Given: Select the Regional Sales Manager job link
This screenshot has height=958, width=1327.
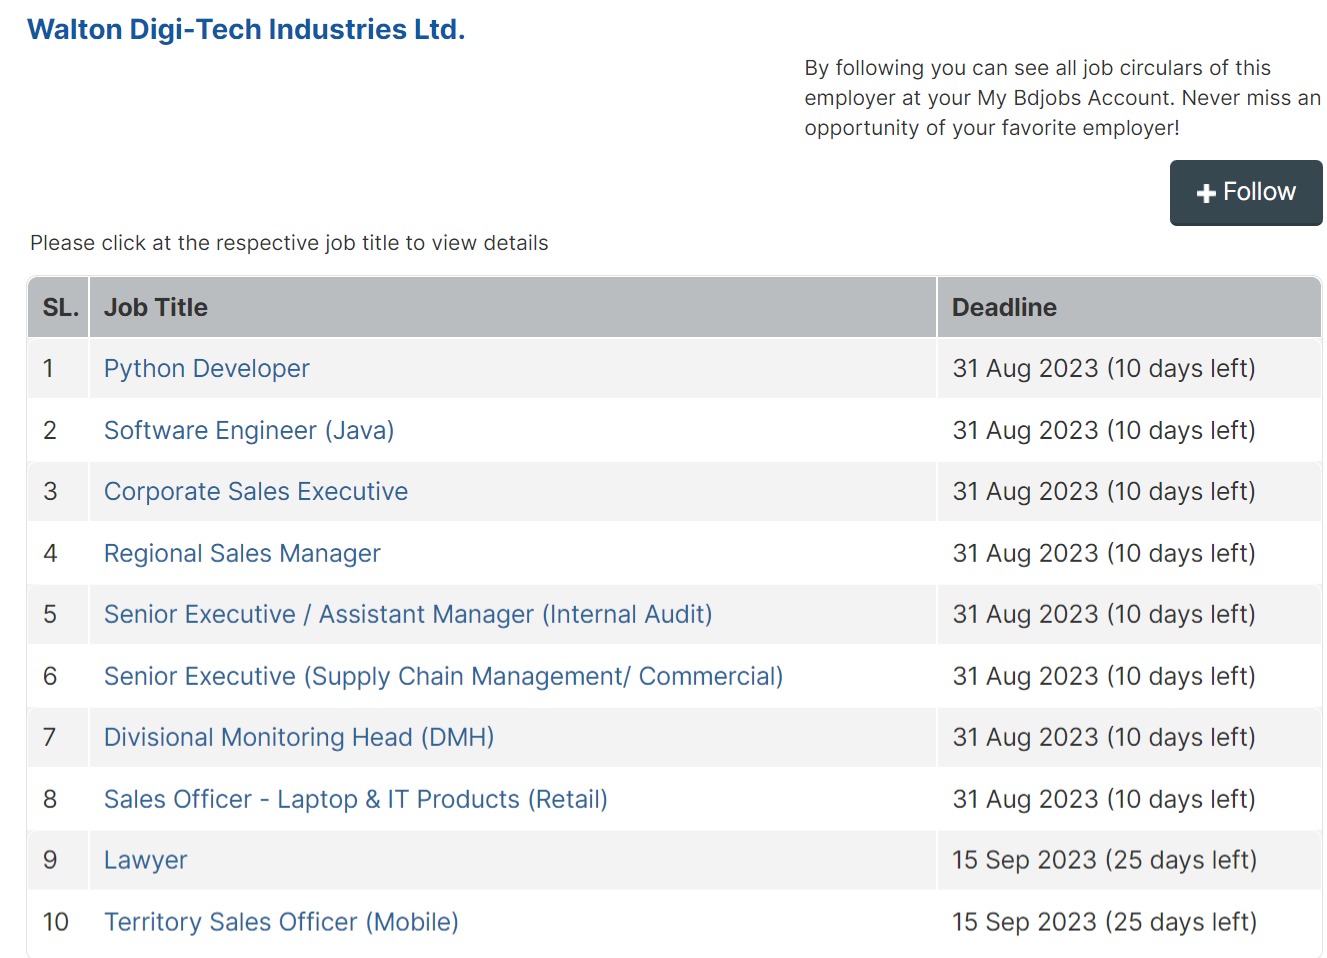Looking at the screenshot, I should pyautogui.click(x=242, y=554).
